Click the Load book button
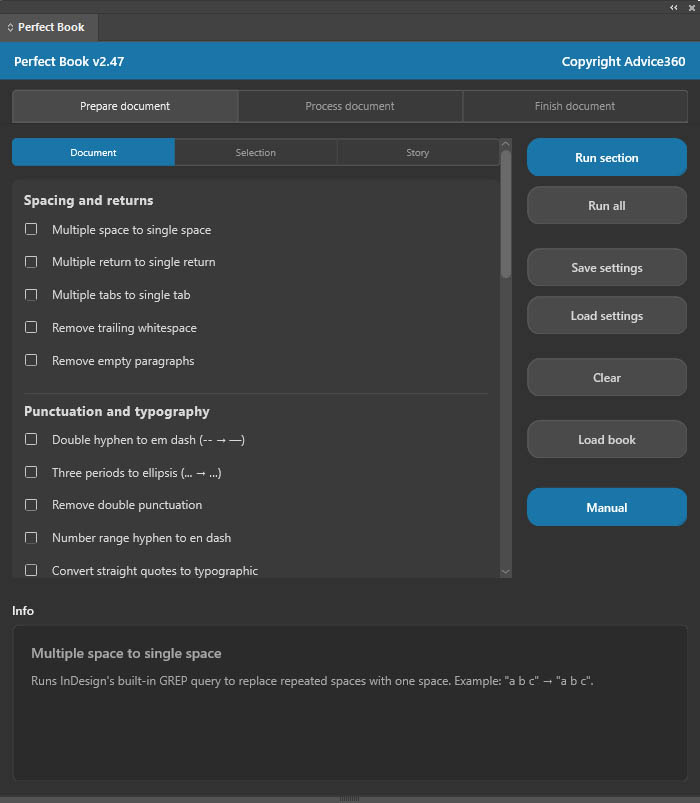 tap(607, 439)
